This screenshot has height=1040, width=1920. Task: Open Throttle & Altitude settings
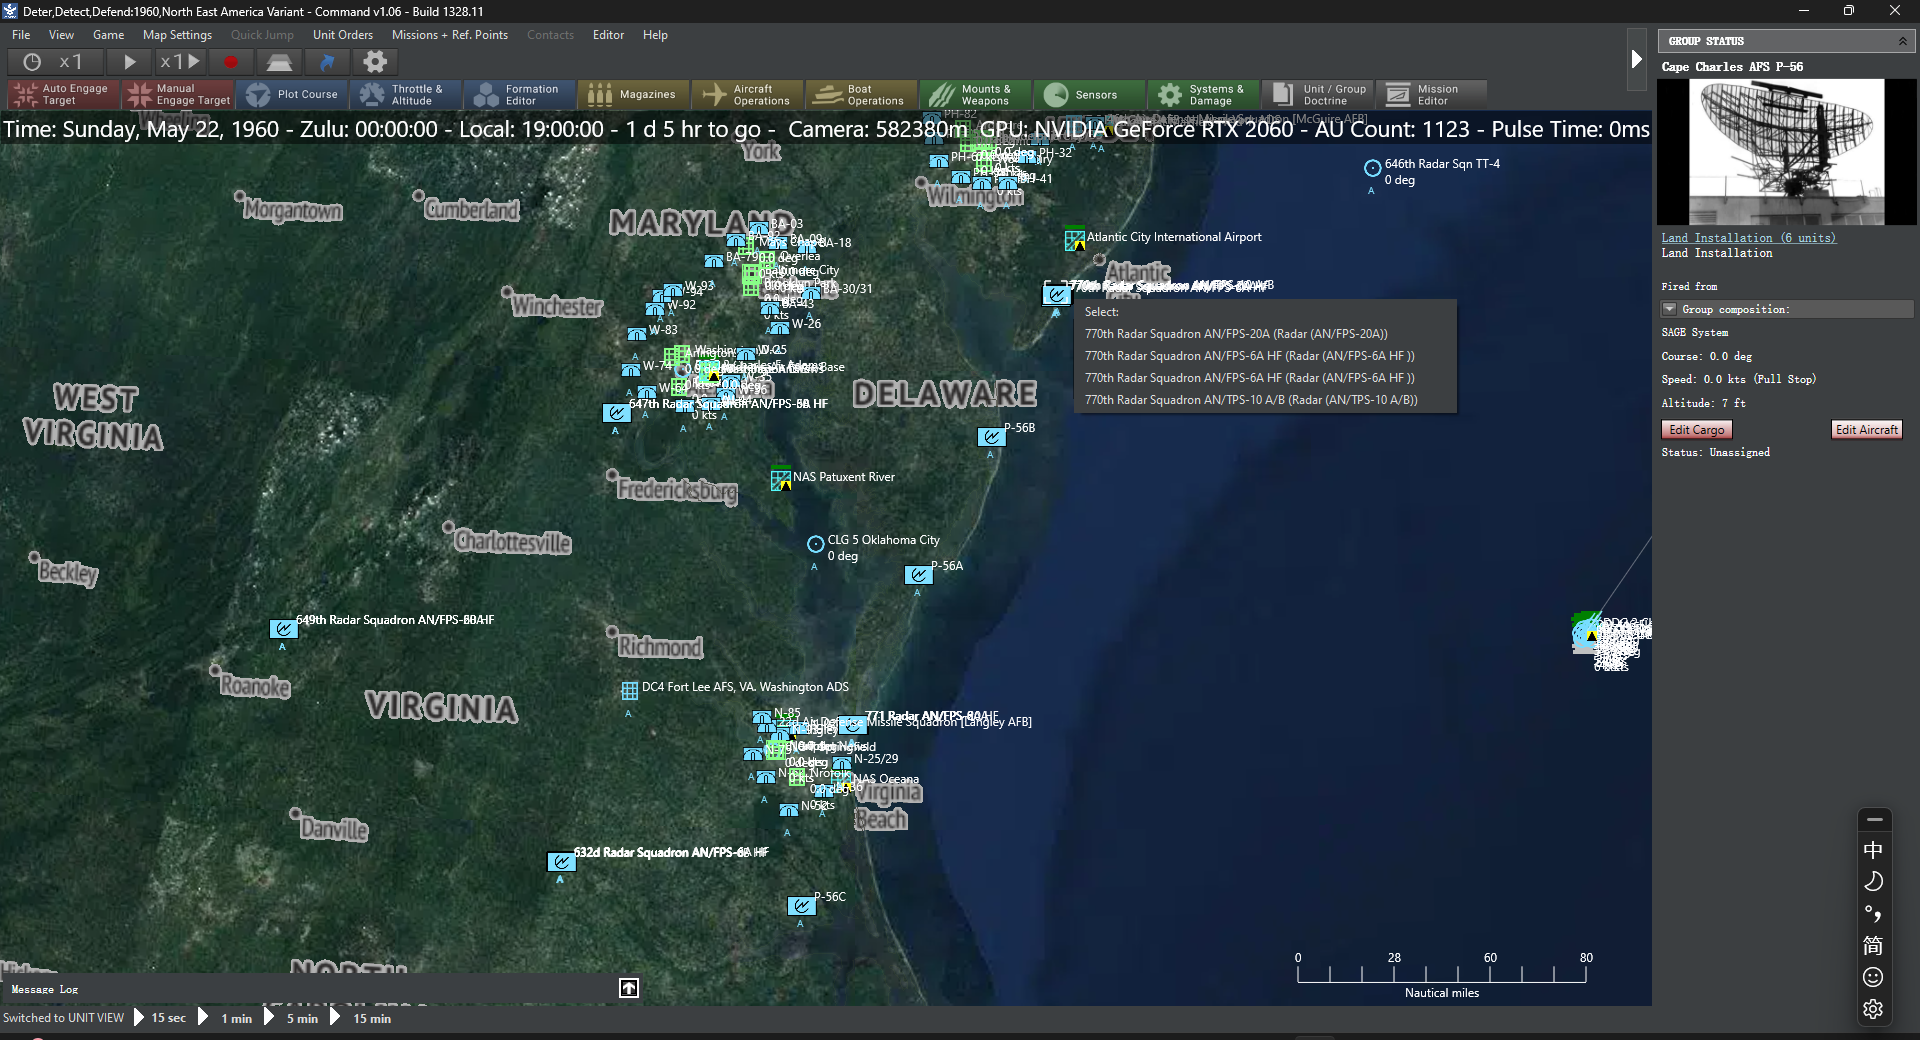point(406,94)
